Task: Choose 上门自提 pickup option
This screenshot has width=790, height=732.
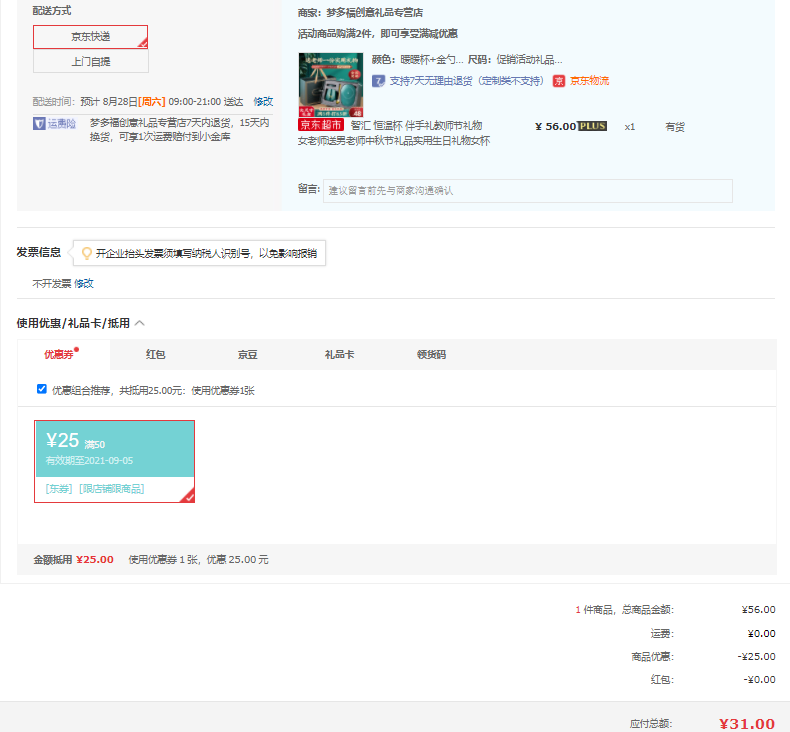Action: pos(91,61)
